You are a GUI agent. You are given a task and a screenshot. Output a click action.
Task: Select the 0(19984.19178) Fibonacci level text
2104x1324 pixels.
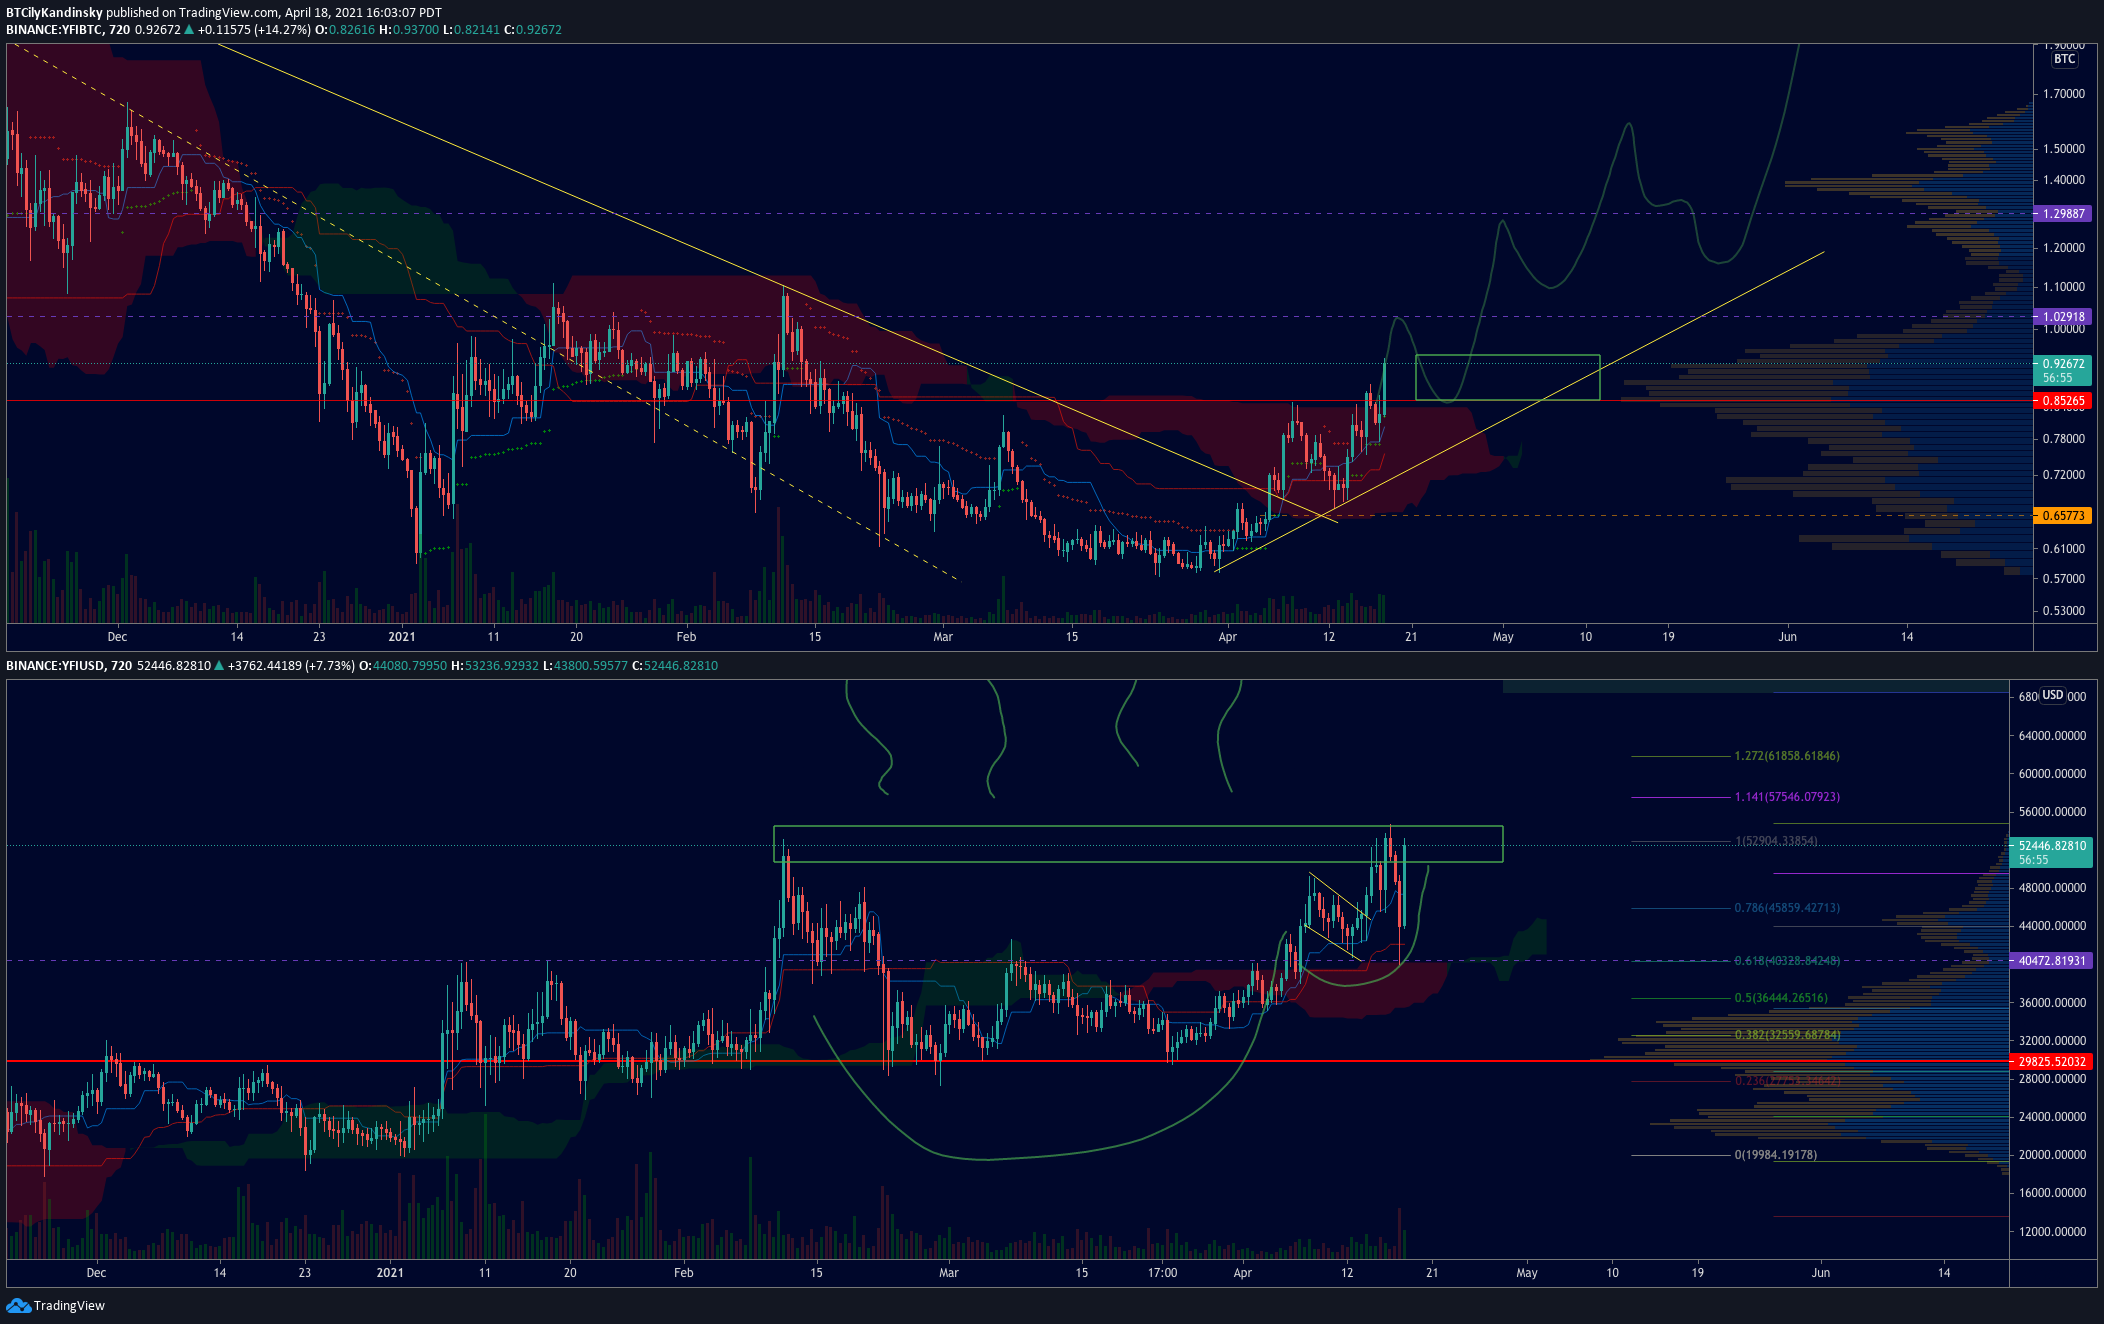pos(1775,1155)
